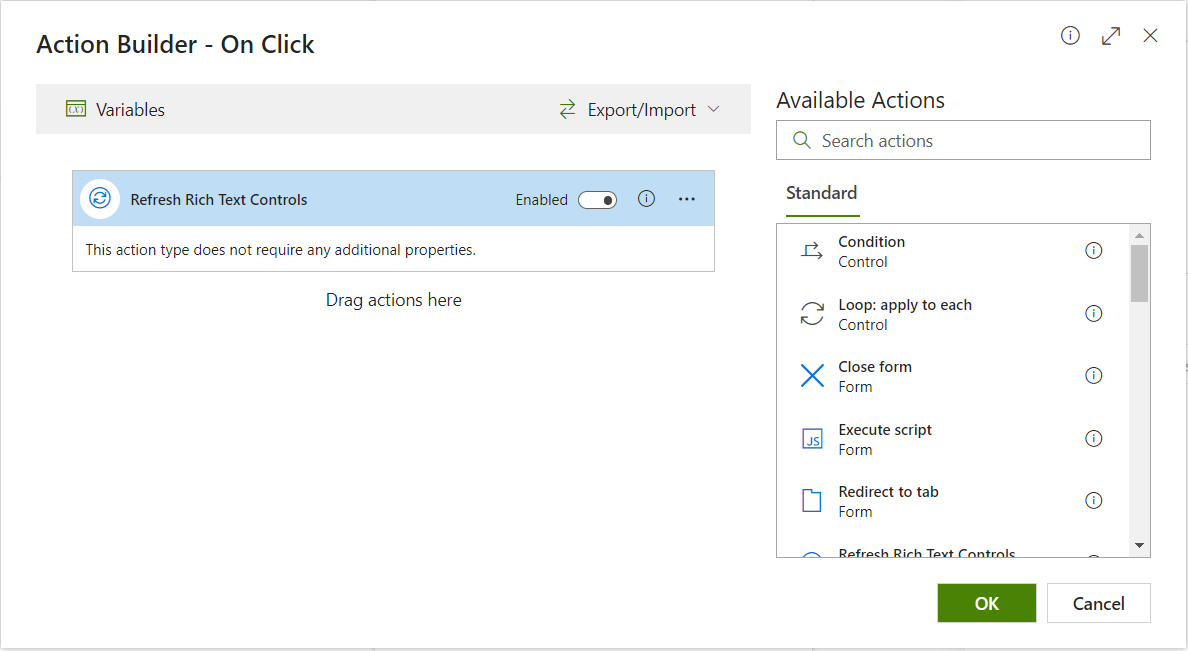This screenshot has width=1188, height=651.
Task: Select the Close form action icon
Action: click(x=812, y=375)
